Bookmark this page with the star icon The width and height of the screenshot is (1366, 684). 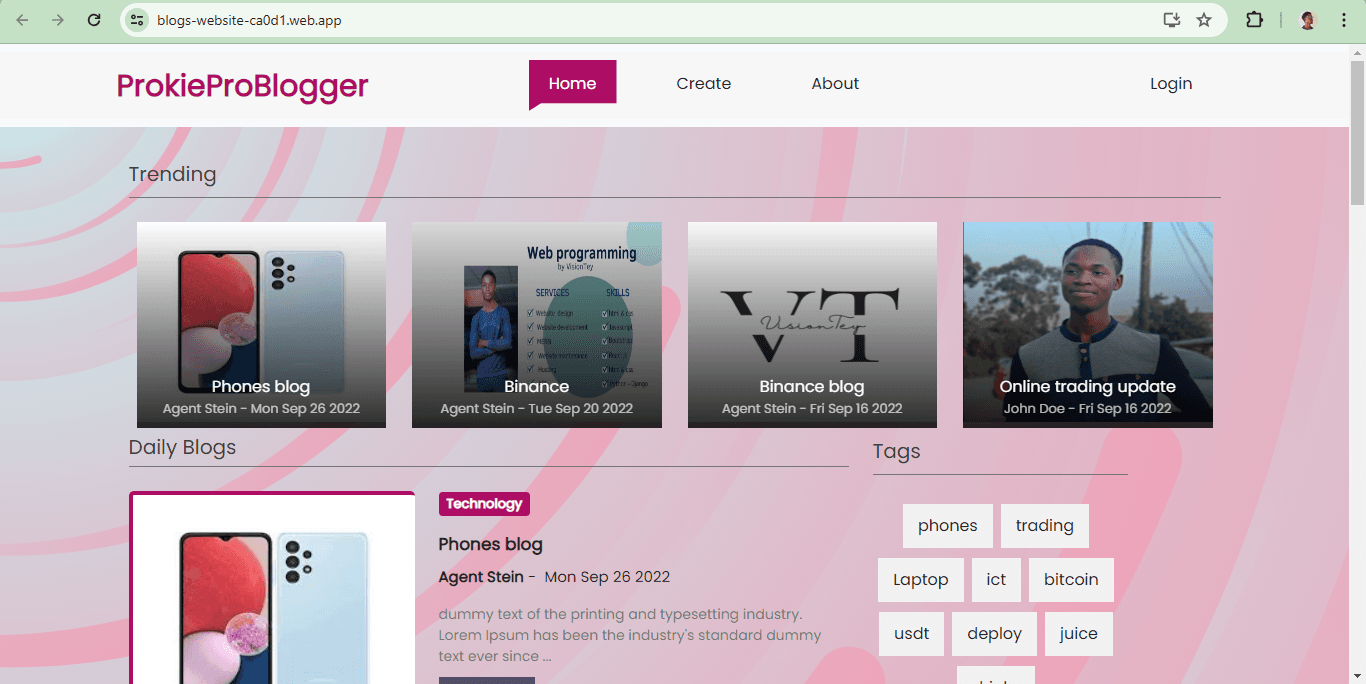(x=1204, y=20)
